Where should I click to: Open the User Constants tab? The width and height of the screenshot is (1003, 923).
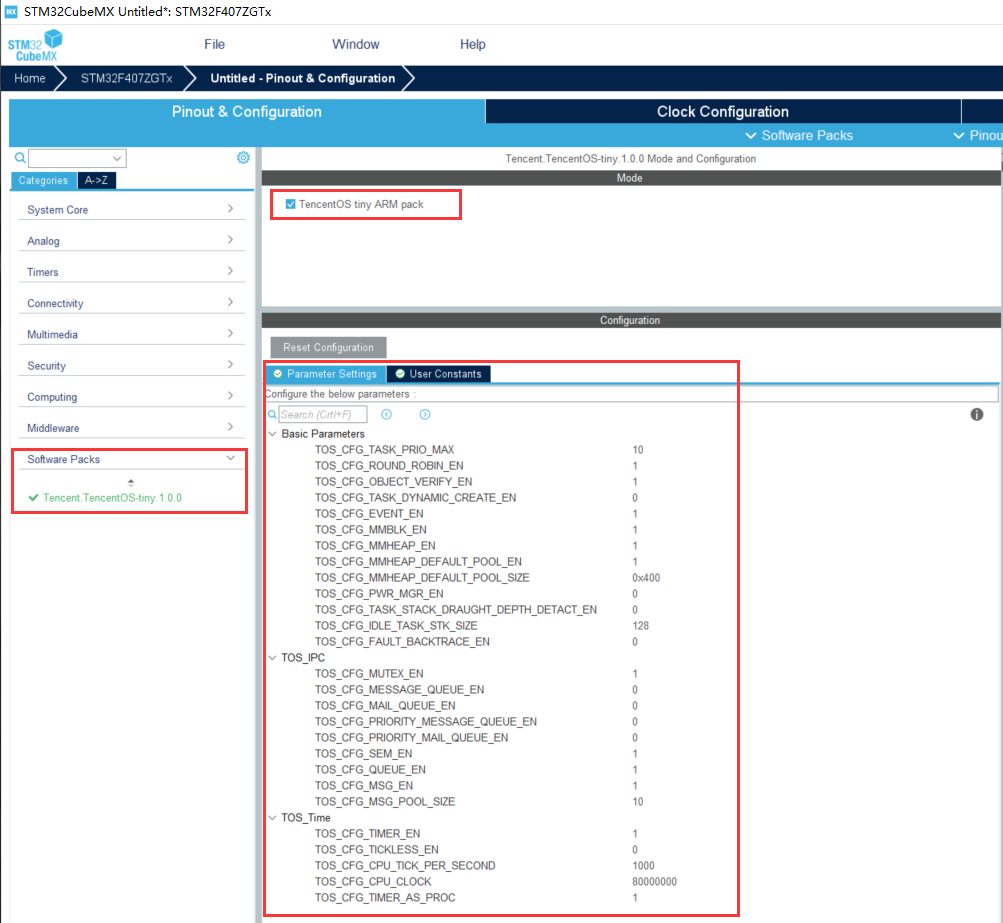(x=439, y=374)
